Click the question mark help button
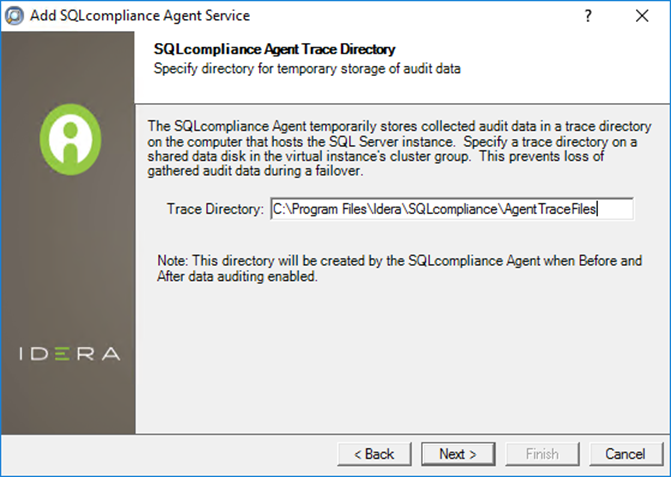 pos(588,16)
